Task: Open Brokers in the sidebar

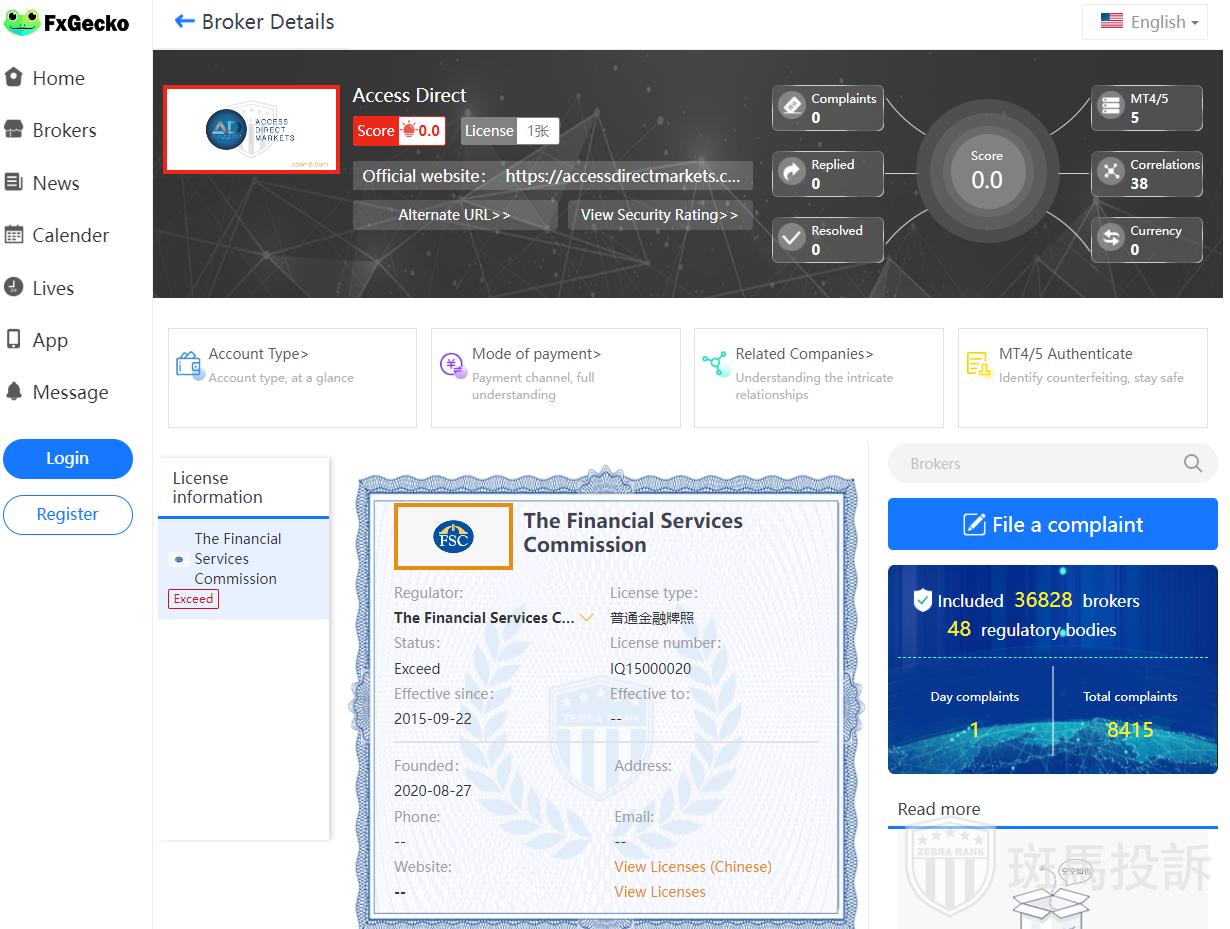Action: (x=64, y=130)
